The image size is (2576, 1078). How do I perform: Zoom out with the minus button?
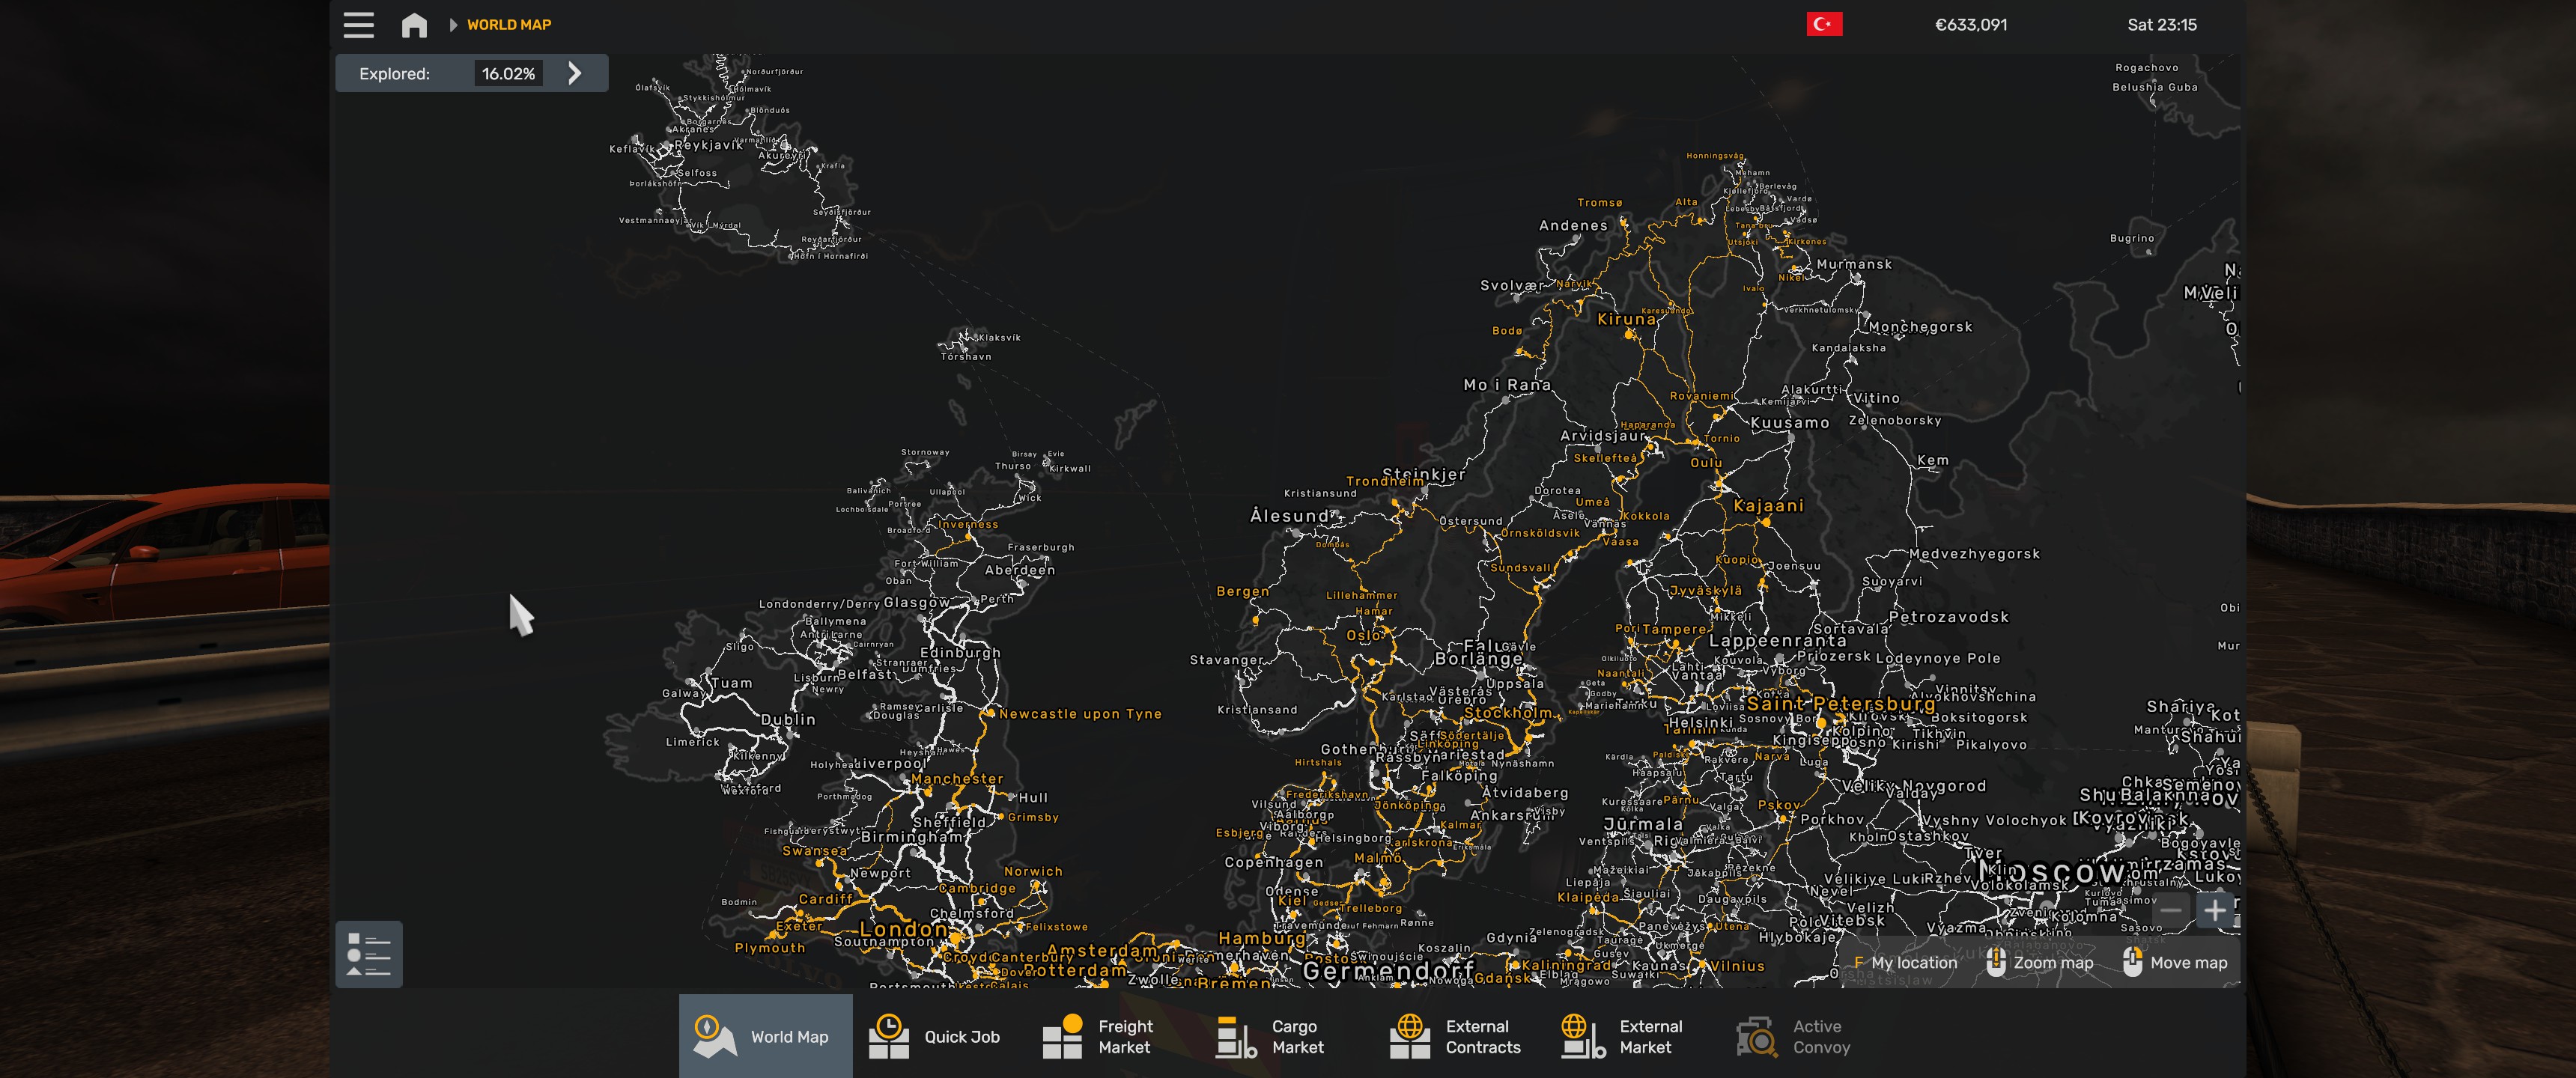point(2171,910)
